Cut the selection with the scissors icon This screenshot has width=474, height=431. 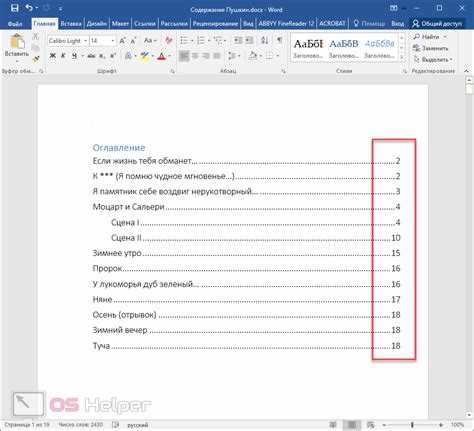point(36,37)
